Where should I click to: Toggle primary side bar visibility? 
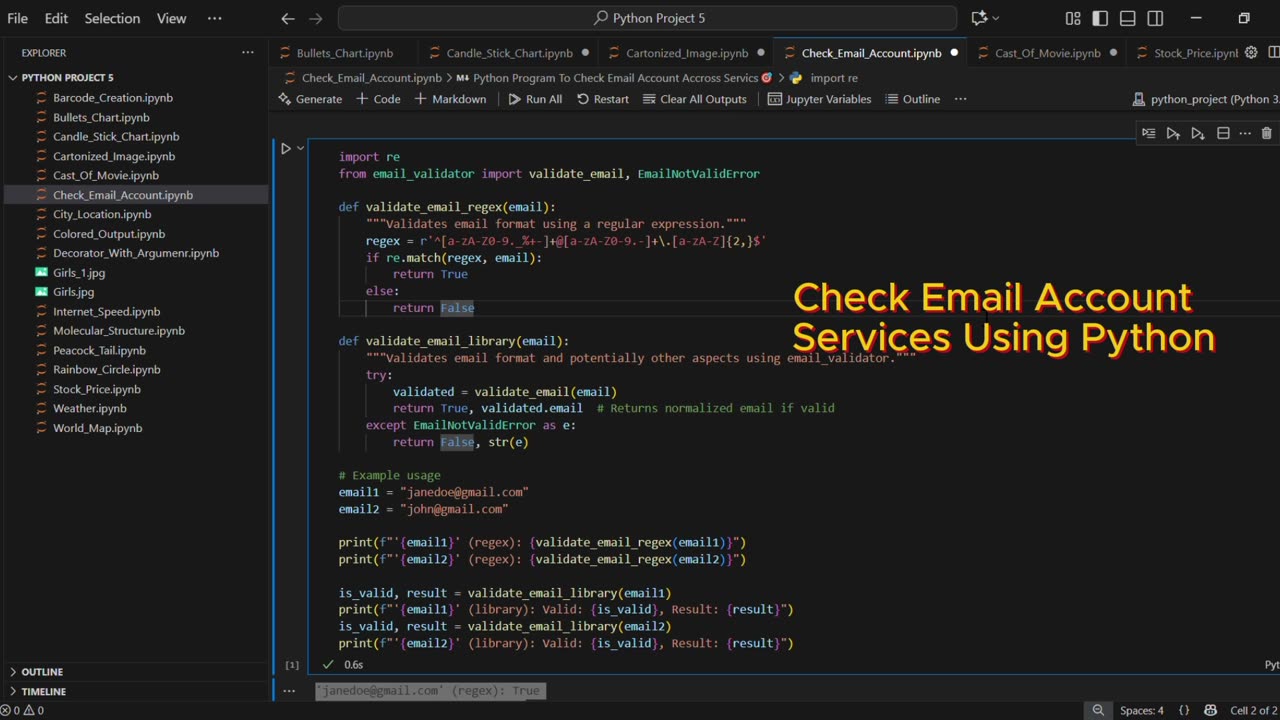(x=1100, y=18)
